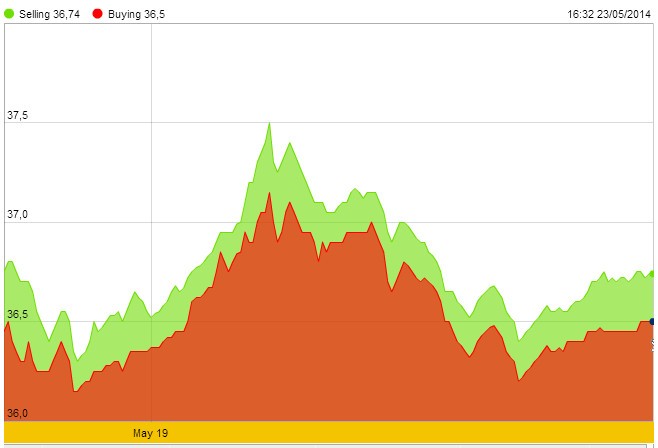658x448 pixels.
Task: Select the May 19 date label
Action: click(x=150, y=434)
